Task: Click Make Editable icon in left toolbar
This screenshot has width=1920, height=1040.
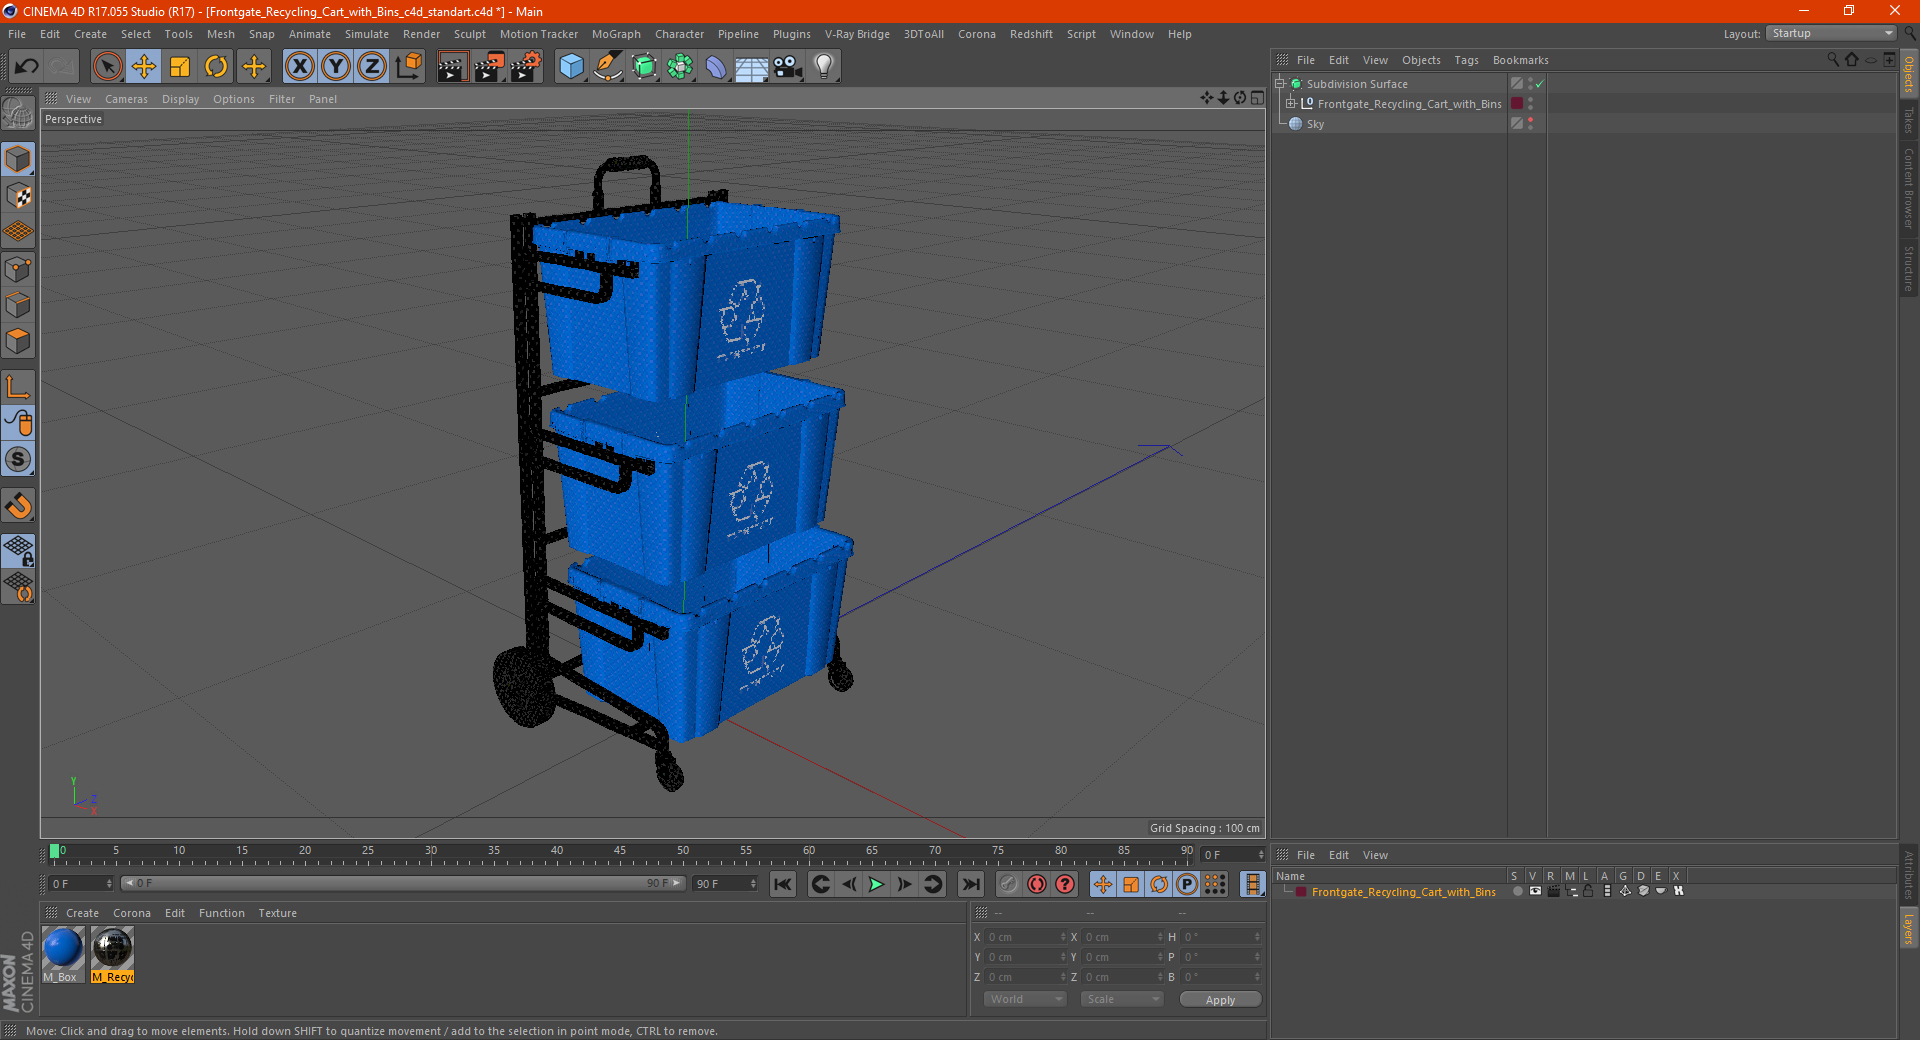Action: (18, 113)
